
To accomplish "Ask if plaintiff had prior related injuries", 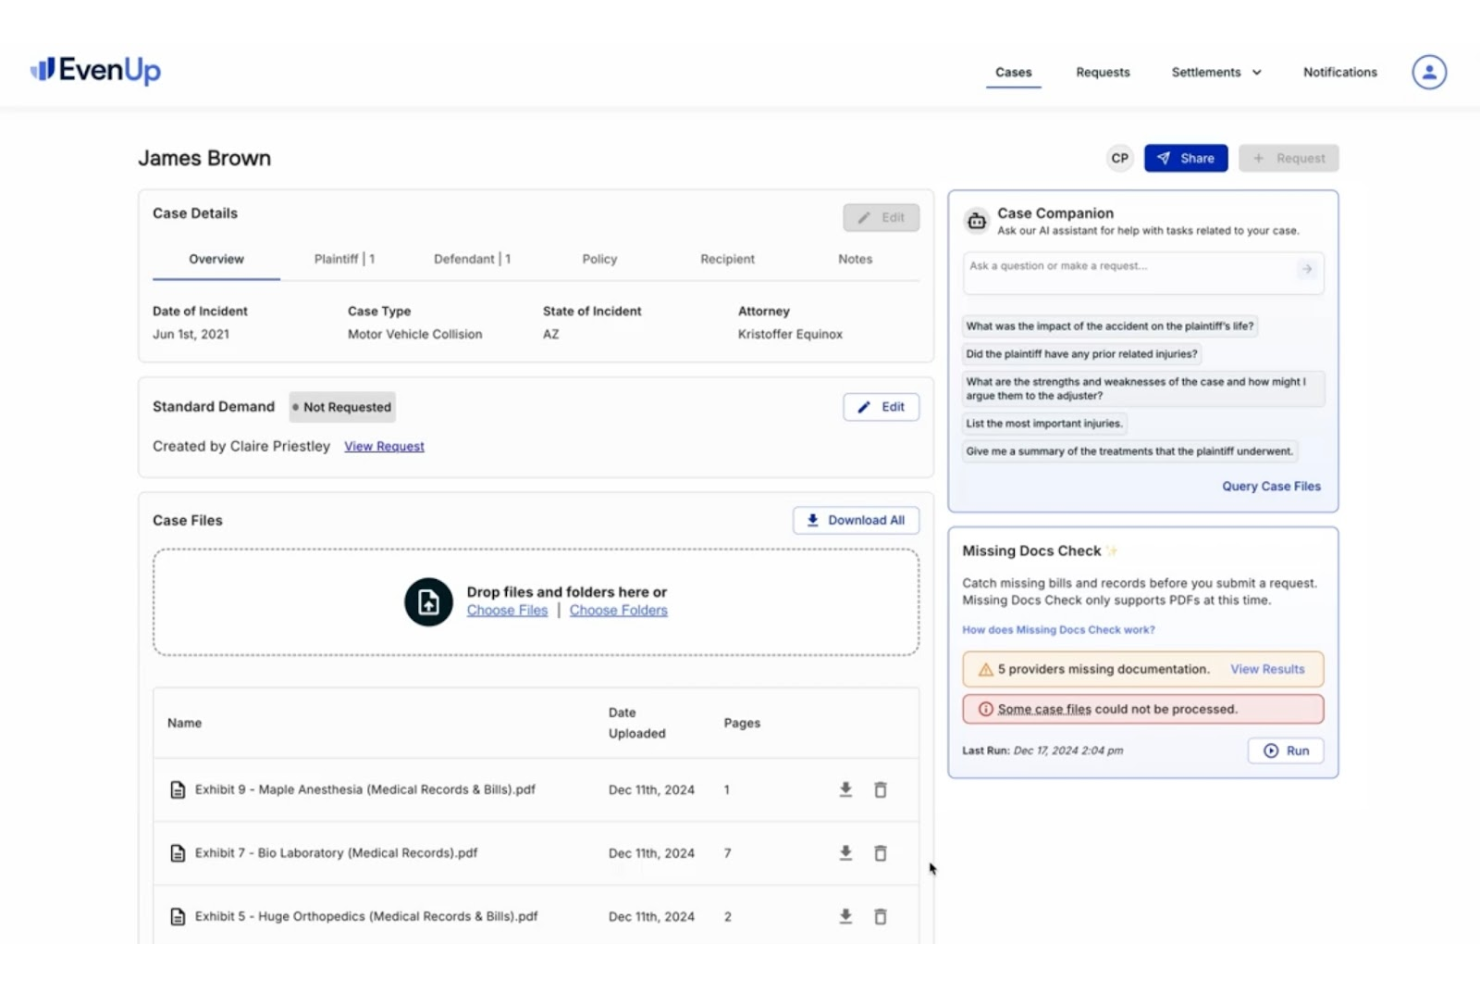I will coord(1081,354).
